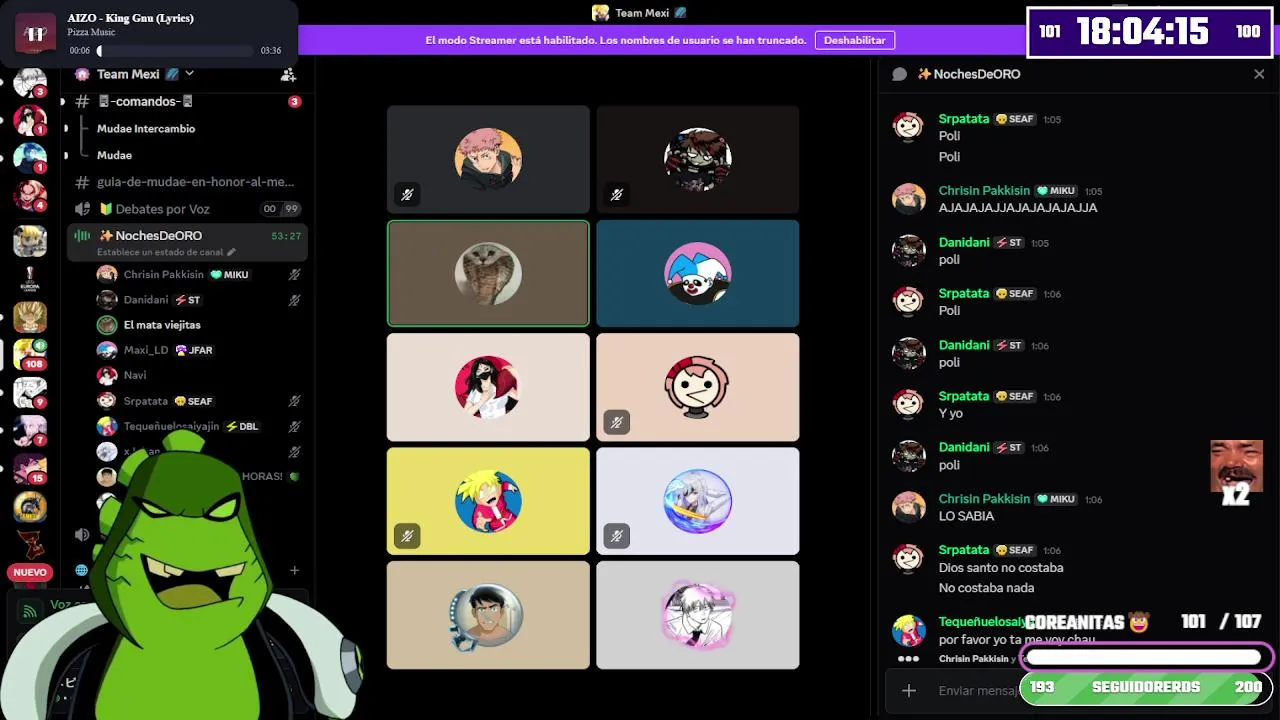Open the server with the 108 badge
Viewport: 1280px width, 720px height.
pos(30,354)
